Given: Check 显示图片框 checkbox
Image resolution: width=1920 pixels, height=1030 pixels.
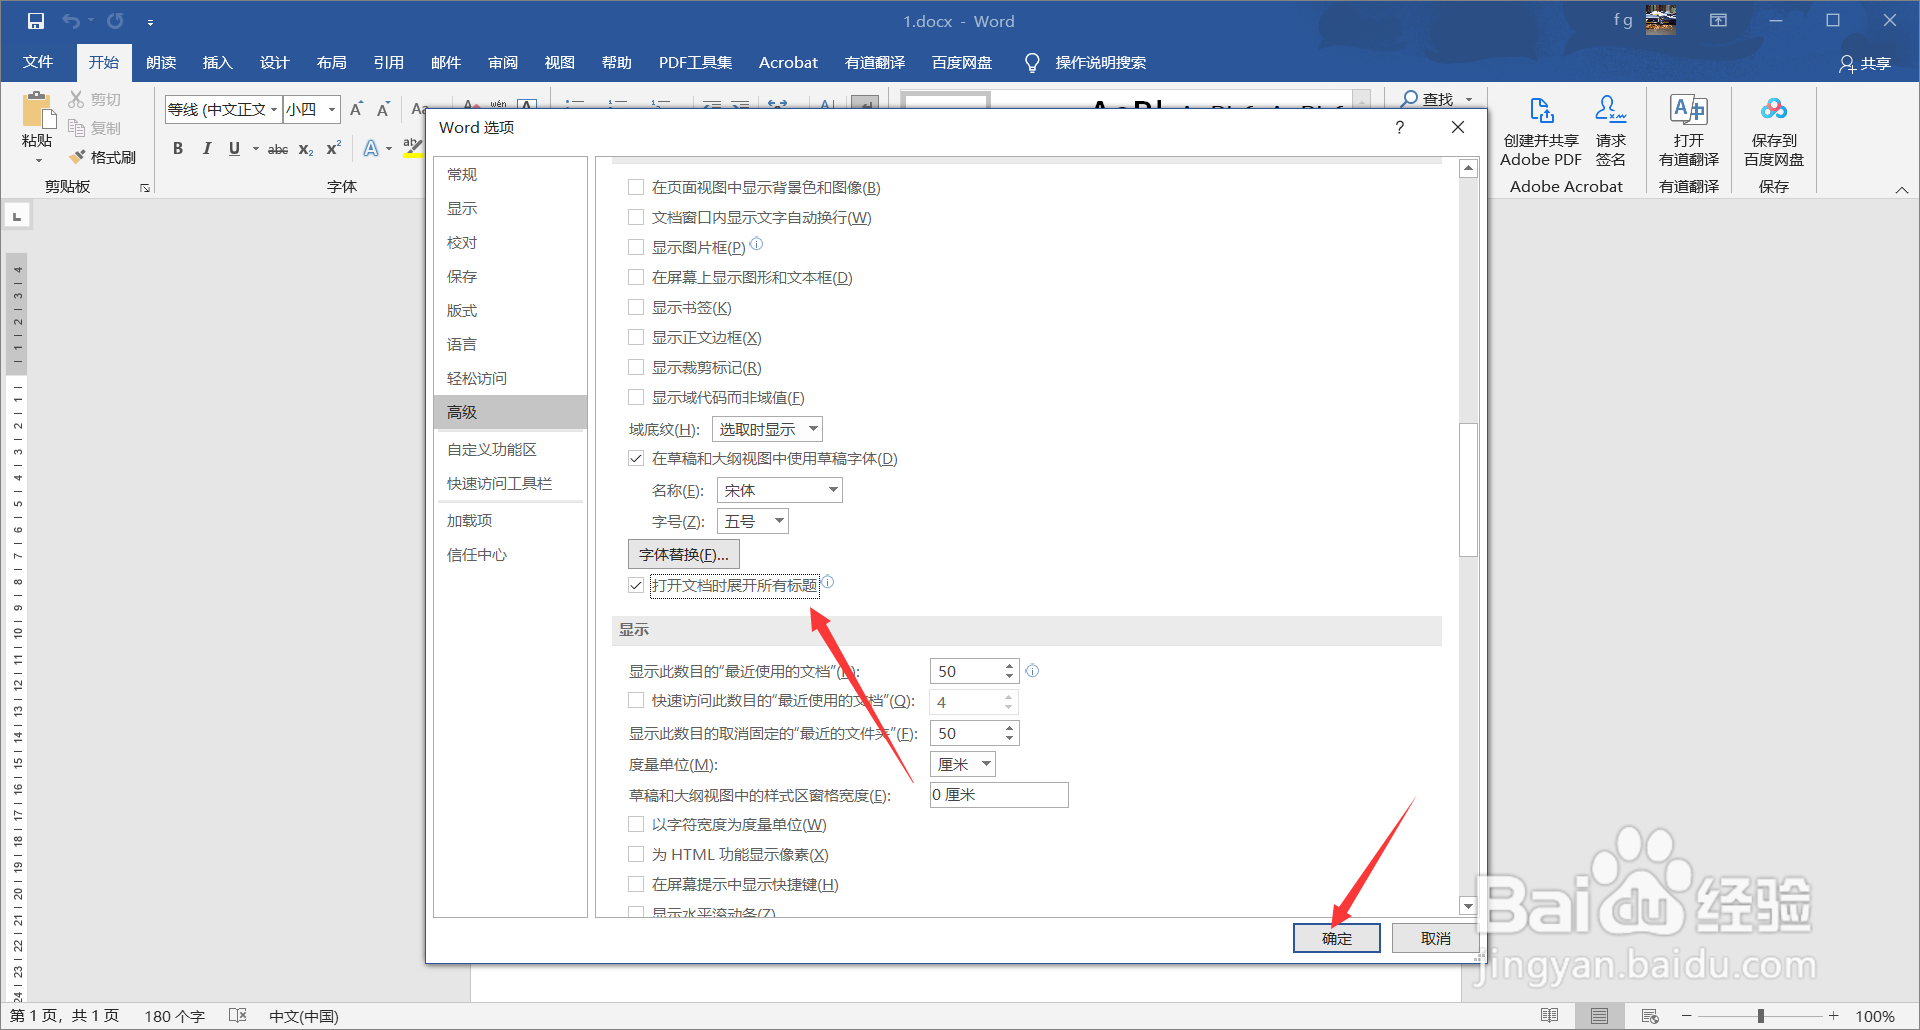Looking at the screenshot, I should 636,247.
